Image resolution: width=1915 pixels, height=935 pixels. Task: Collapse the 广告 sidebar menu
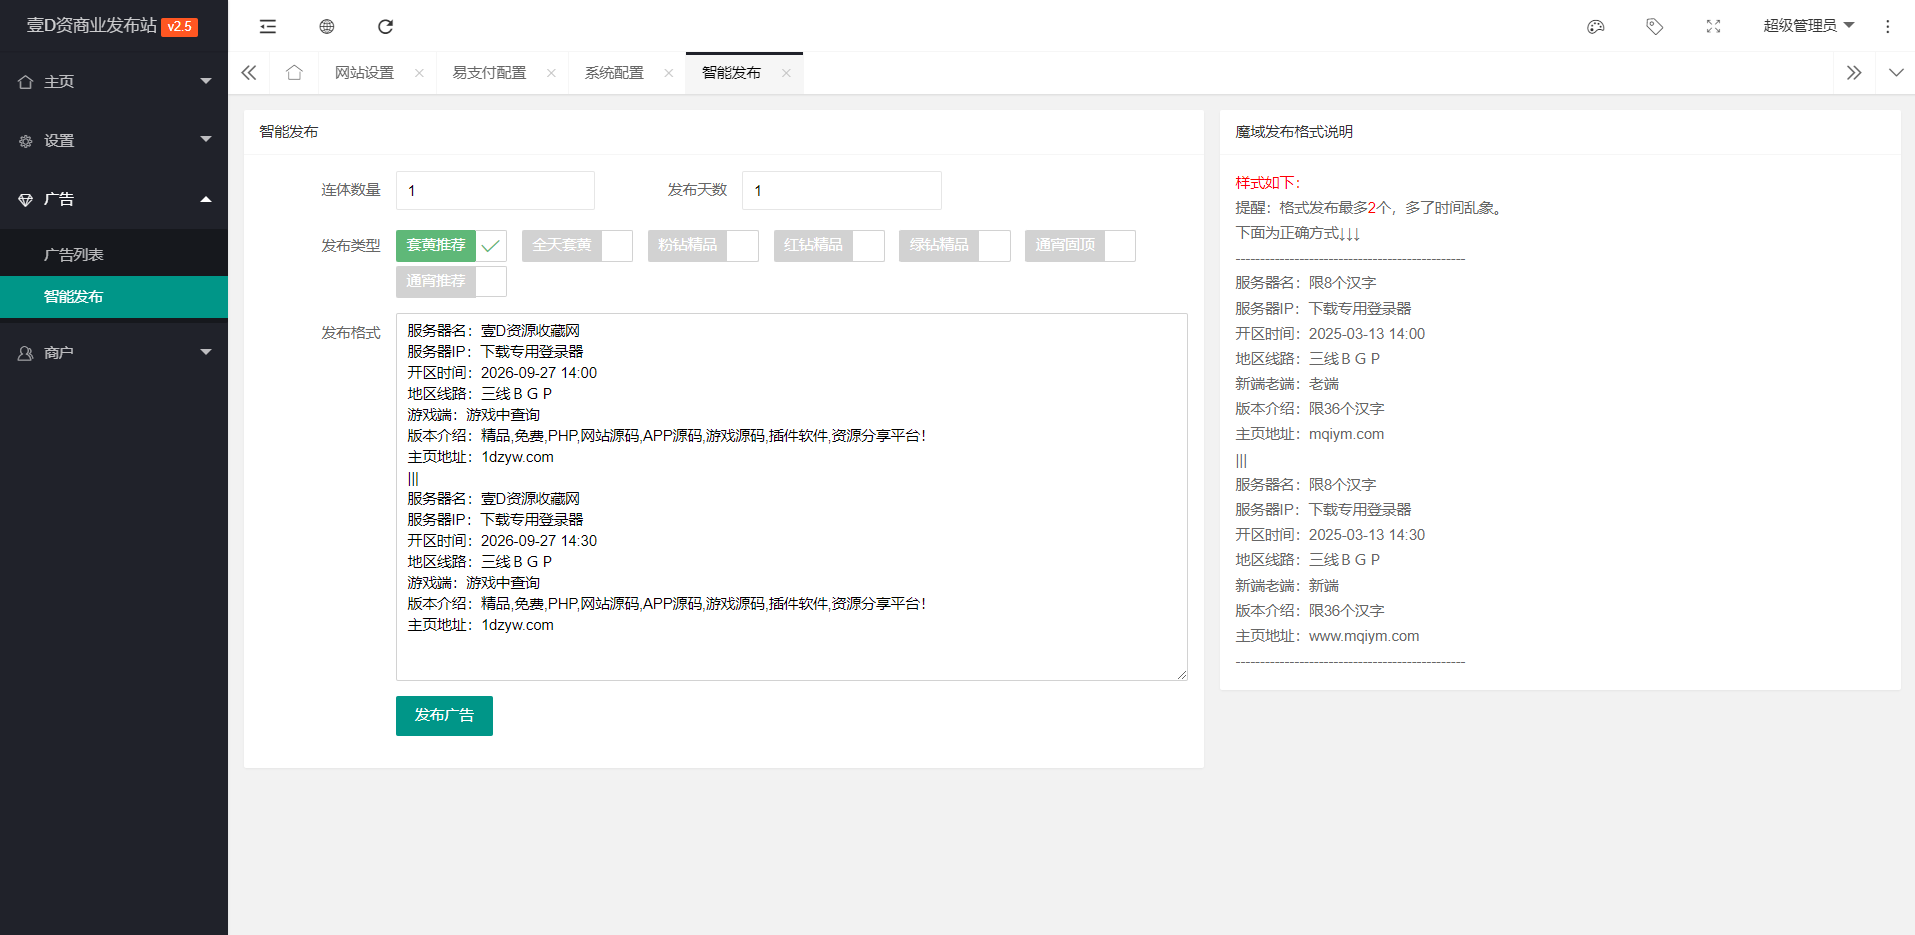[x=114, y=199]
